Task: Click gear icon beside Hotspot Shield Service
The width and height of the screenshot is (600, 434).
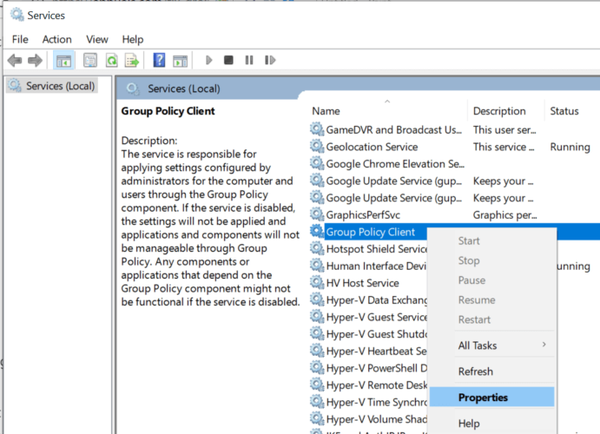Action: (317, 248)
